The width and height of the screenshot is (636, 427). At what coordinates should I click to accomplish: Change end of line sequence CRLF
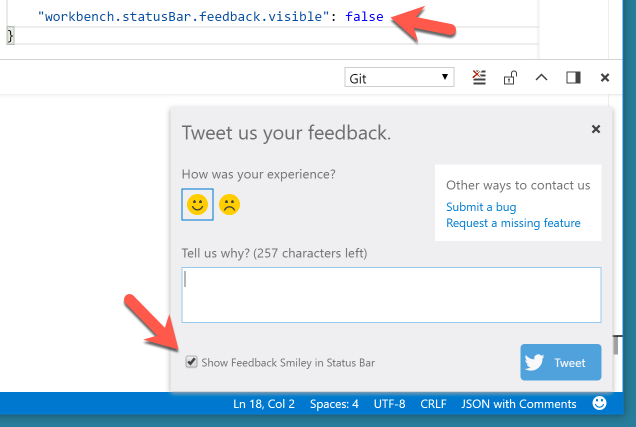[433, 404]
